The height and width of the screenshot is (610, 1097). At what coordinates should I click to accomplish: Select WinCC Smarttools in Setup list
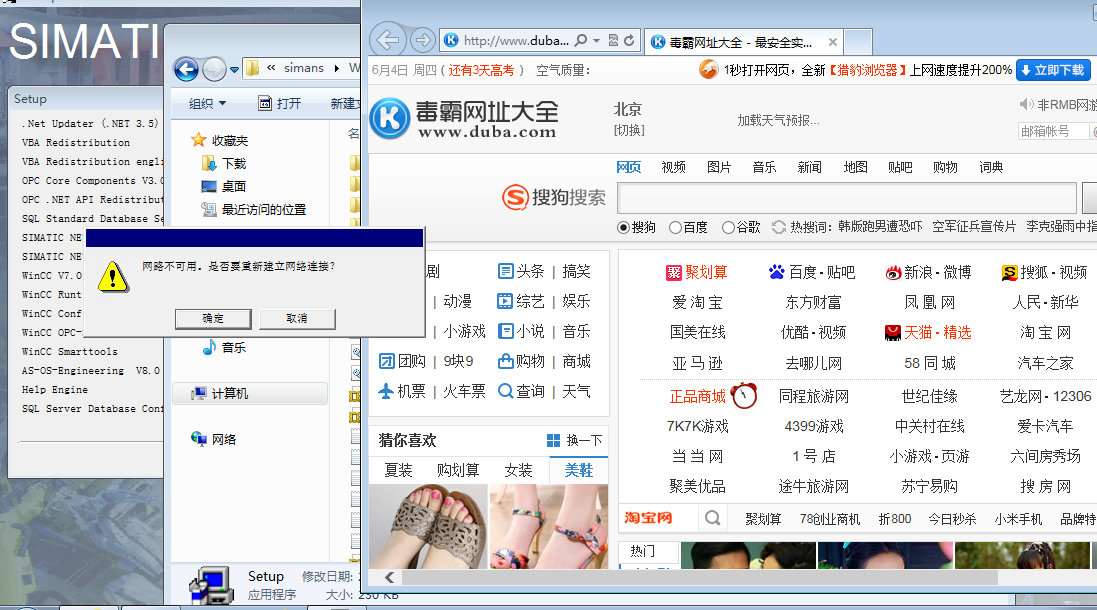click(x=69, y=352)
